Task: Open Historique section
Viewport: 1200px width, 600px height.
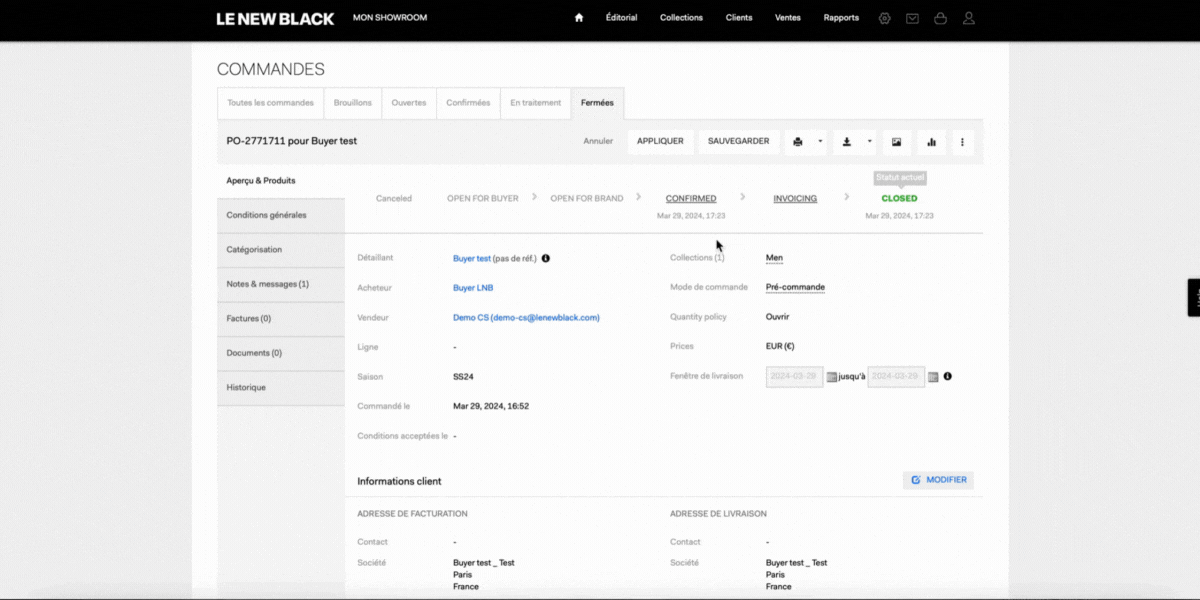Action: click(x=281, y=387)
